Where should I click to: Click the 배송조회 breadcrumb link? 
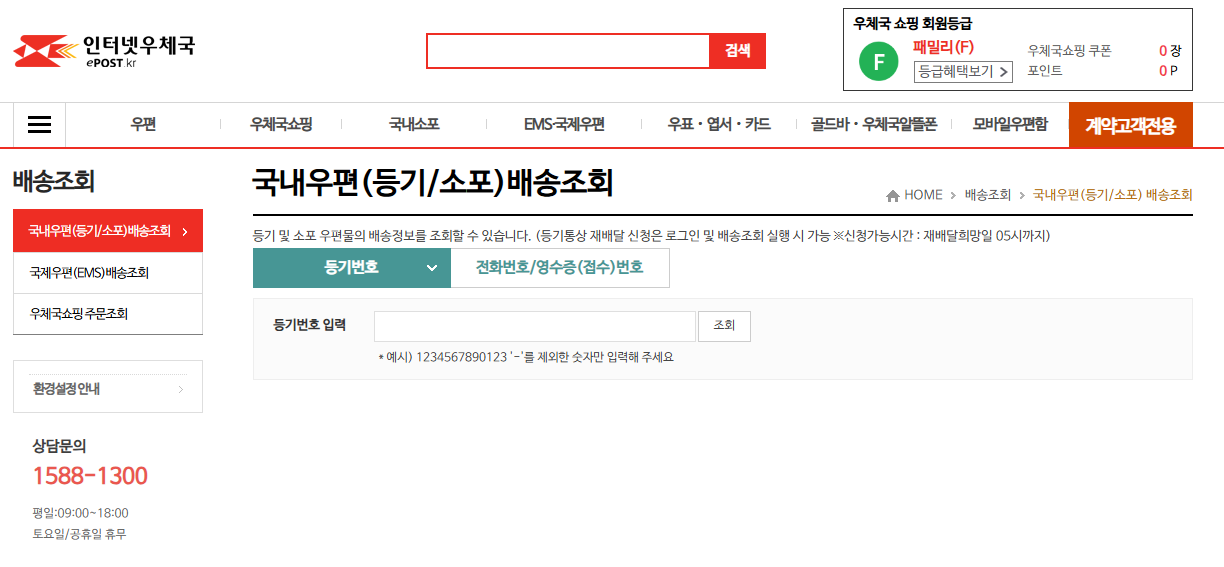coord(988,195)
